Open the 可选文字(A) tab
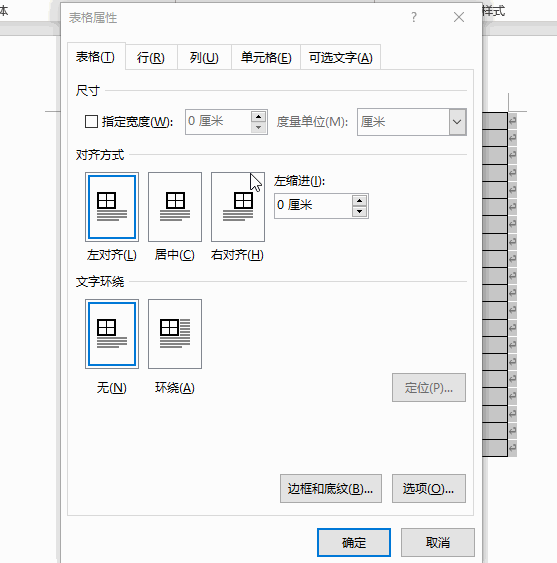The width and height of the screenshot is (557, 563). tap(340, 58)
